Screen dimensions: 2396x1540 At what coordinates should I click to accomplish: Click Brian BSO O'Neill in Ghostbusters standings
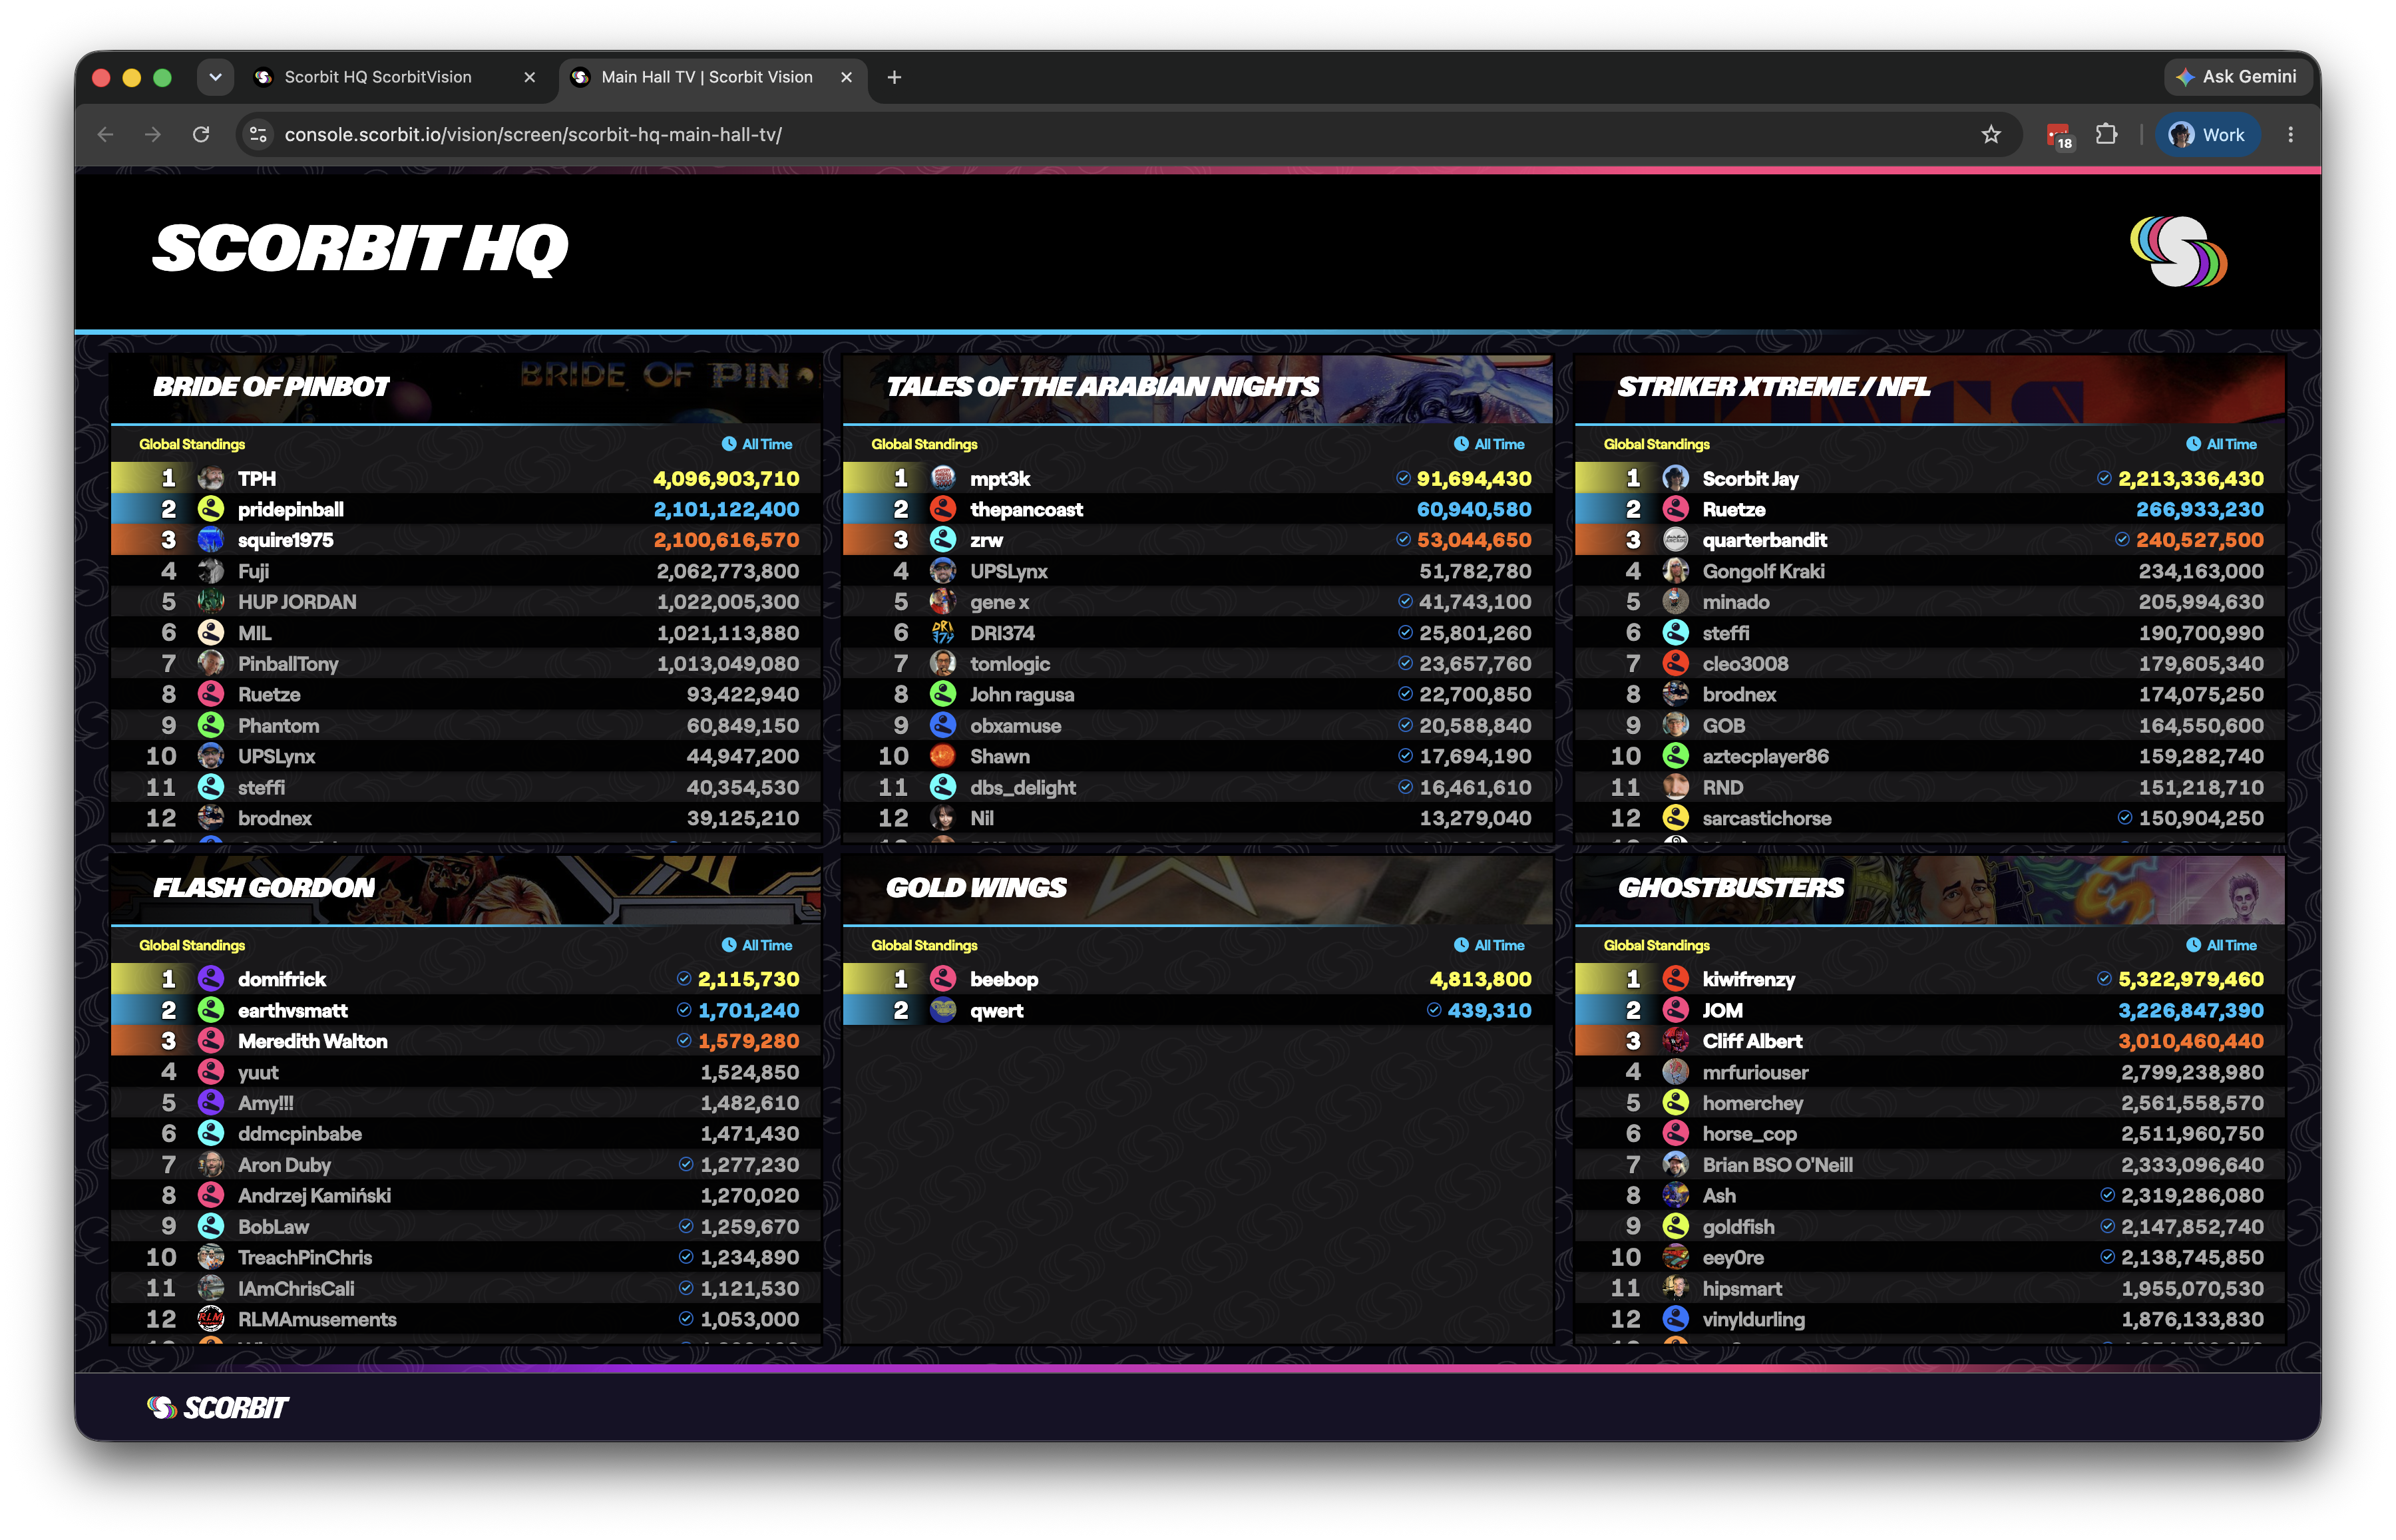1777,1165
